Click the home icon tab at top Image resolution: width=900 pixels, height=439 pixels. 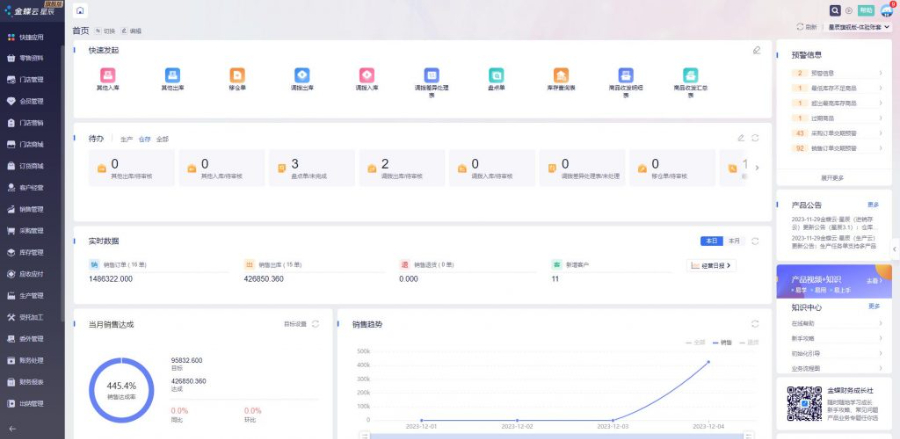[x=80, y=10]
